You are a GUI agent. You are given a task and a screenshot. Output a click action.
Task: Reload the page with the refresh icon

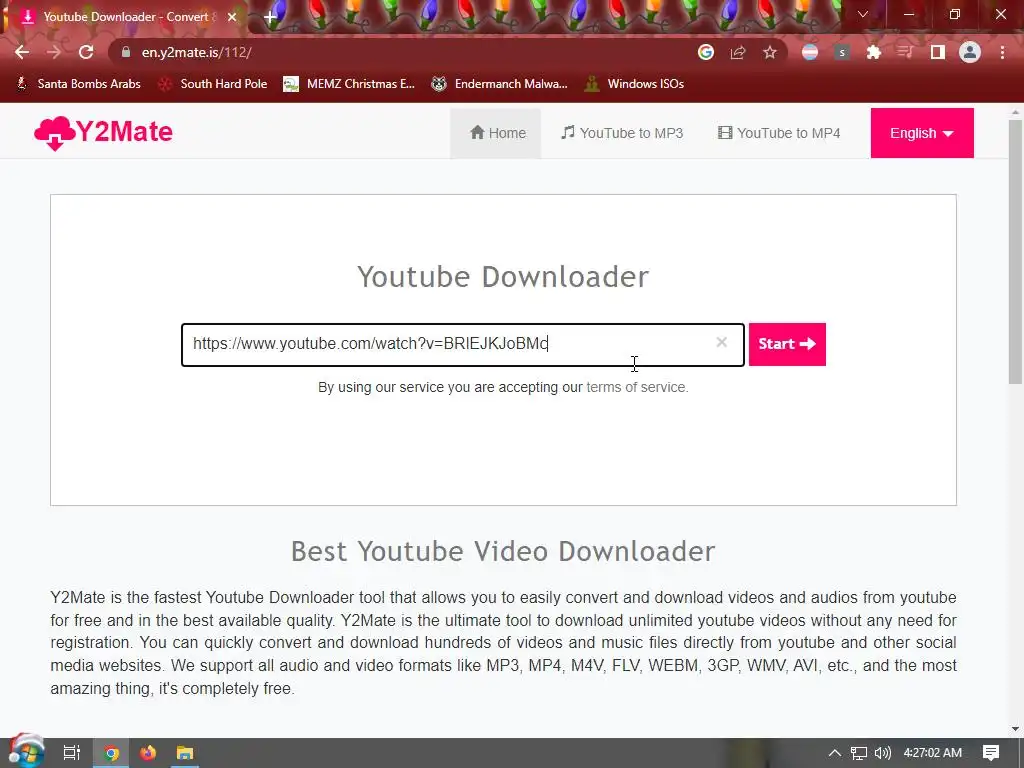point(86,52)
